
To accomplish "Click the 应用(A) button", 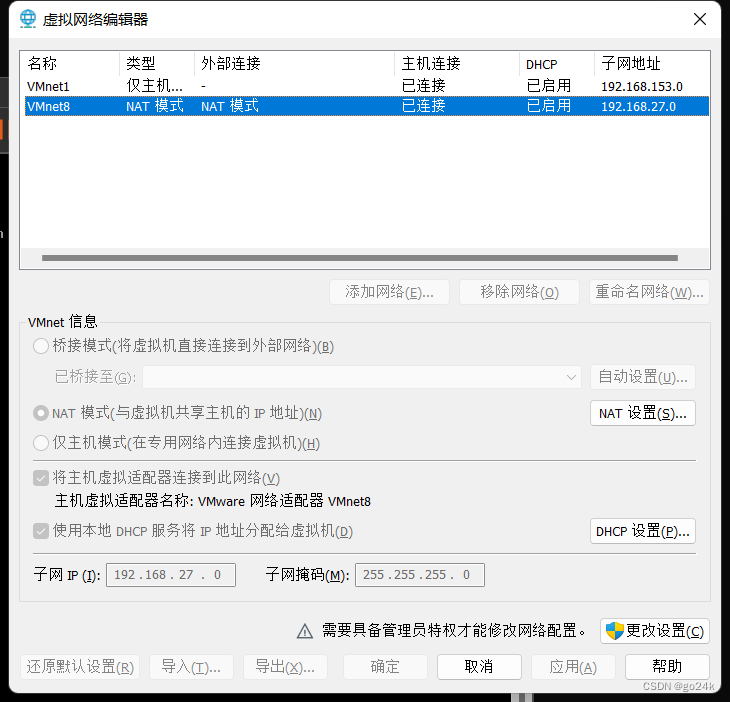I will 573,667.
